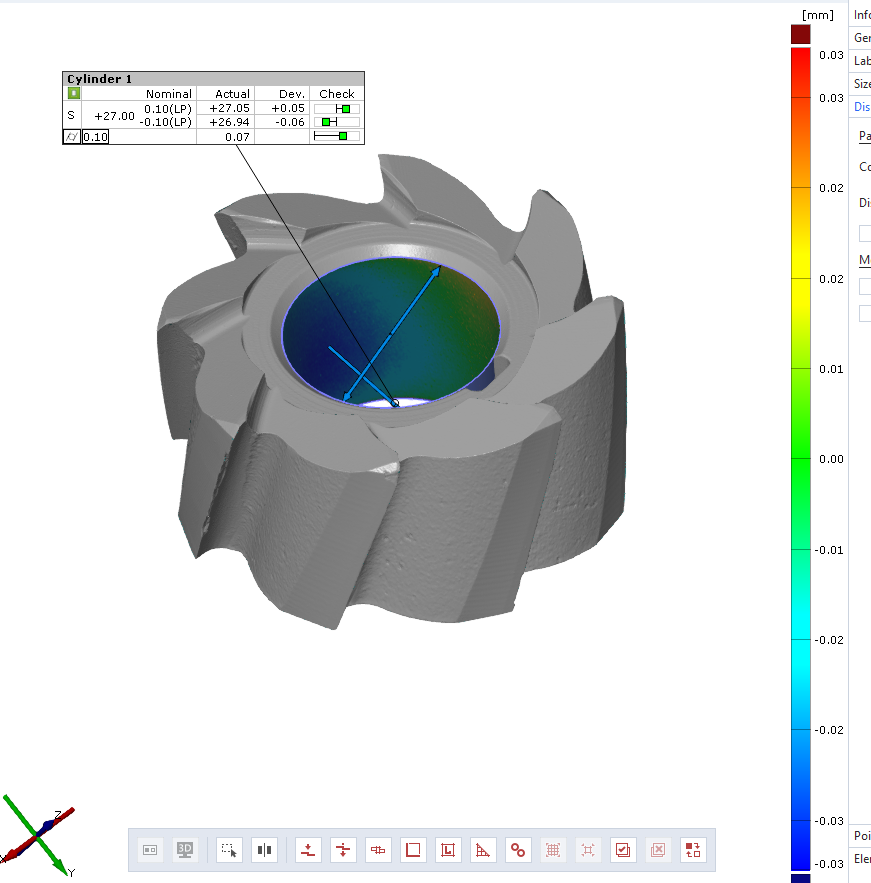This screenshot has width=871, height=883.
Task: Select the red down-arrow onto line tool
Action: pos(309,850)
